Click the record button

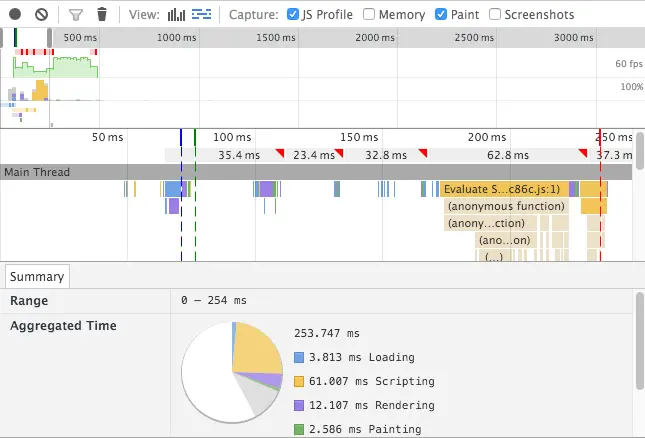15,14
